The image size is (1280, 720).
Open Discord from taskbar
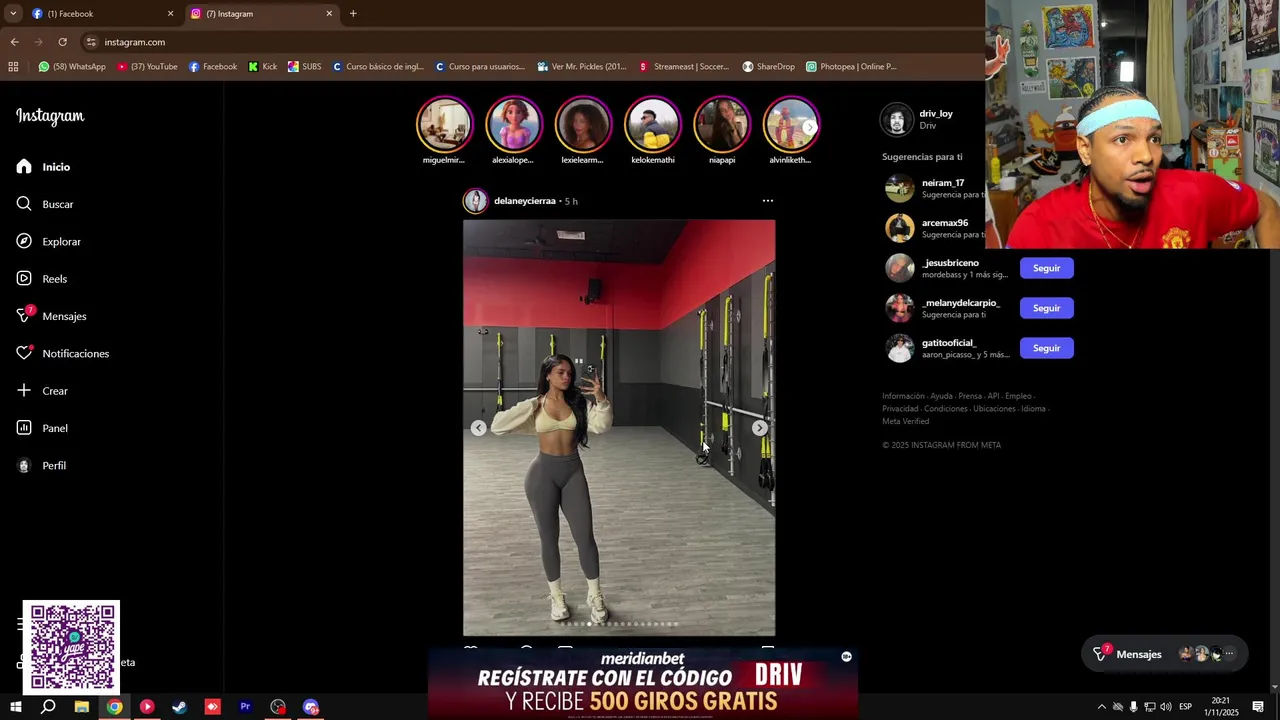point(311,707)
